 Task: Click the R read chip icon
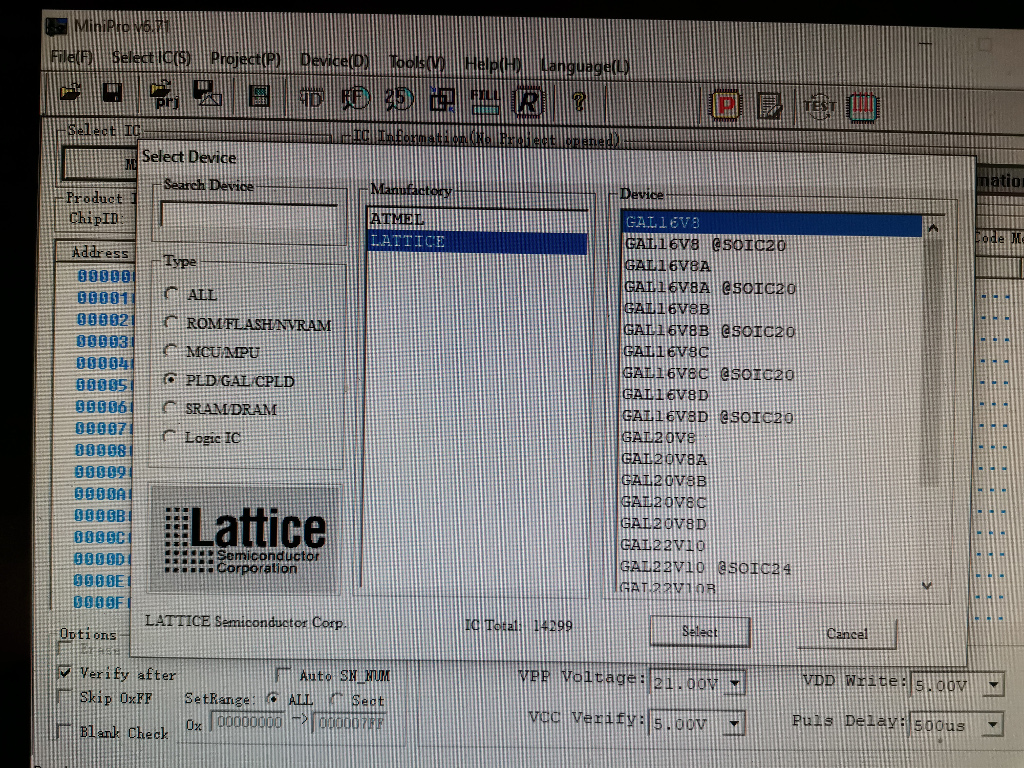[529, 101]
